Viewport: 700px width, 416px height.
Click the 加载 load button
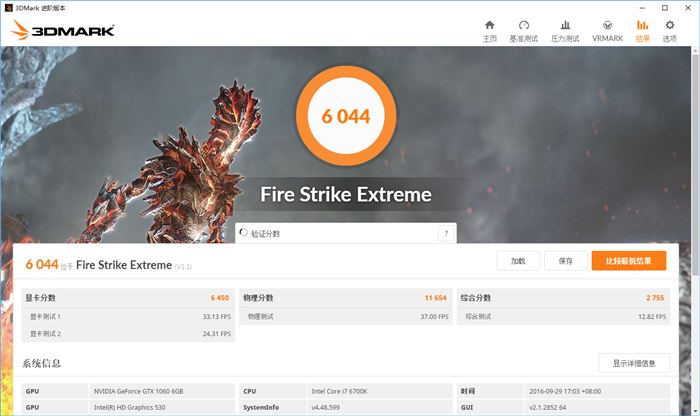(x=518, y=261)
